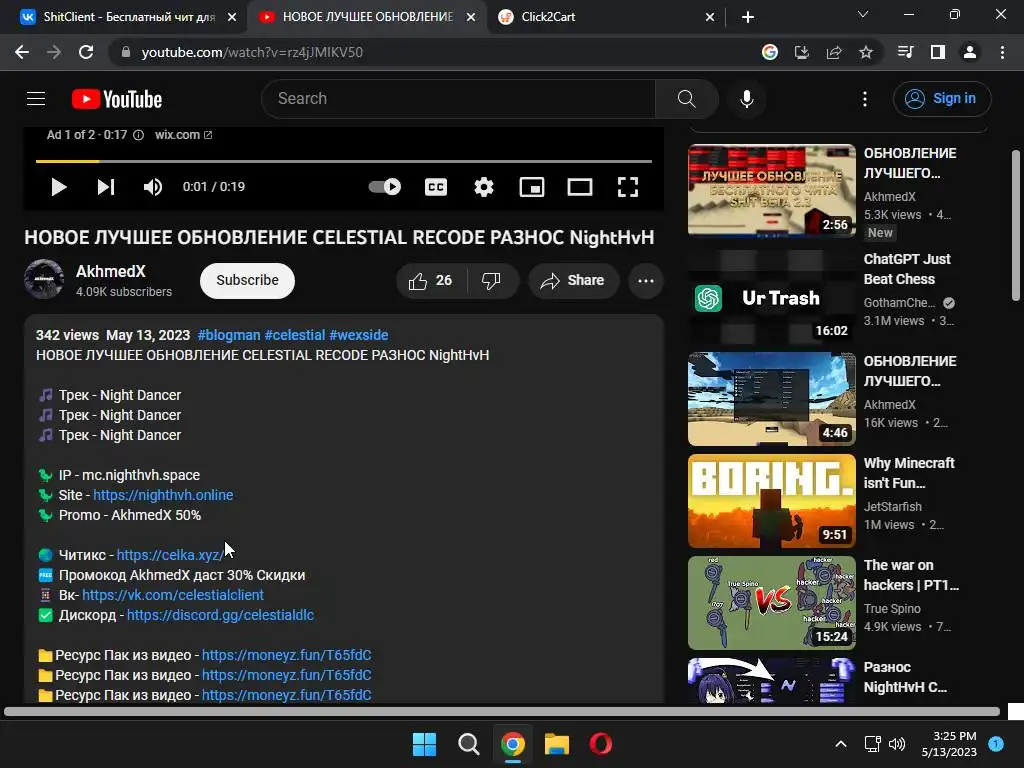Play the video with the play button
The image size is (1024, 768).
(x=58, y=187)
